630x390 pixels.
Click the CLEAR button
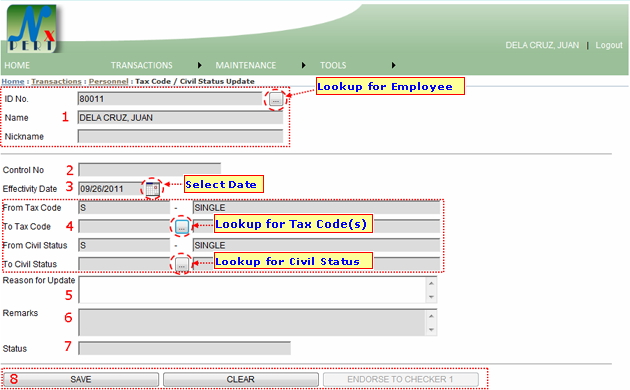point(241,380)
